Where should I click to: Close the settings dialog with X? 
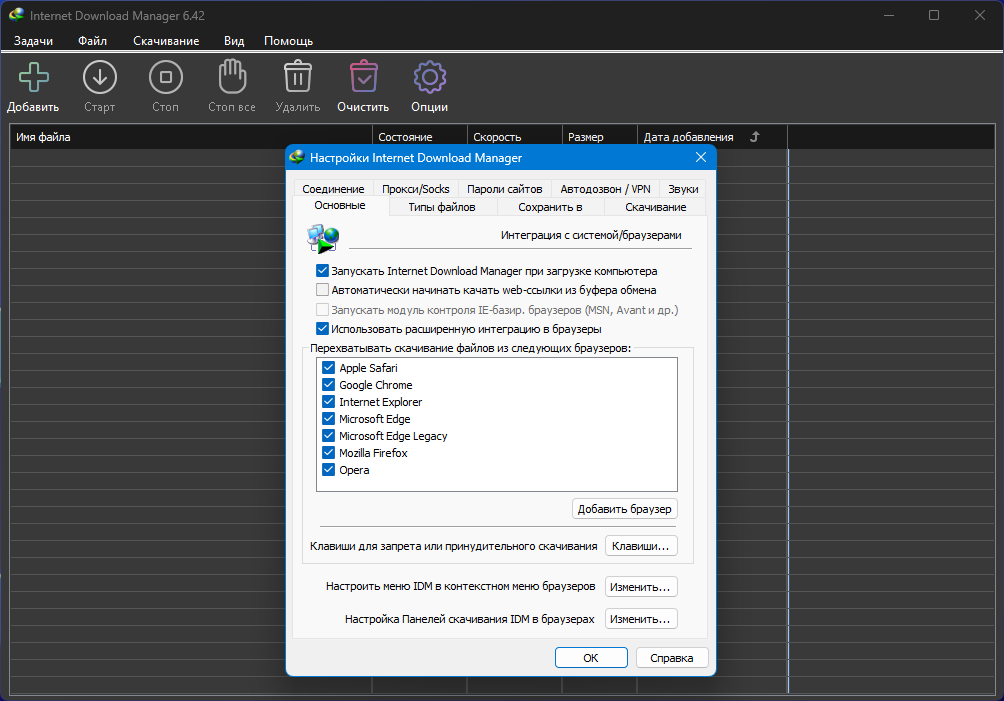[x=701, y=158]
